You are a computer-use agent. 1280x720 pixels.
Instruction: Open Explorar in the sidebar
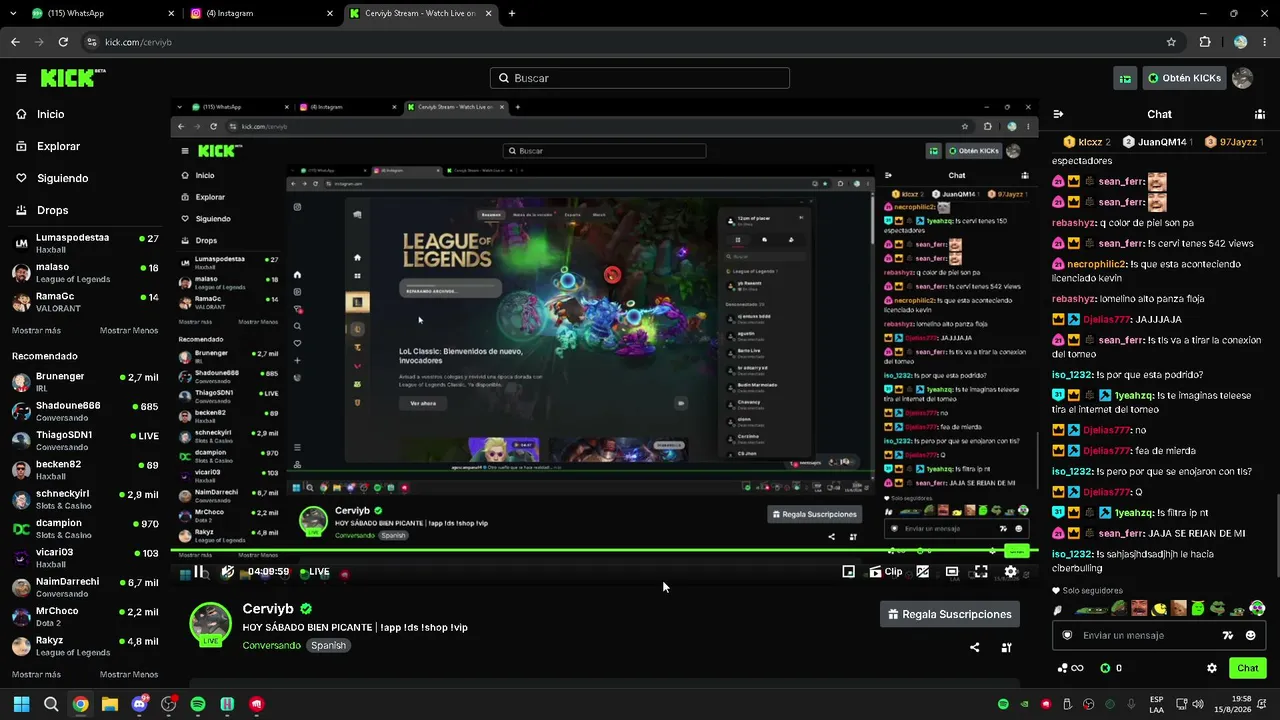click(x=58, y=146)
